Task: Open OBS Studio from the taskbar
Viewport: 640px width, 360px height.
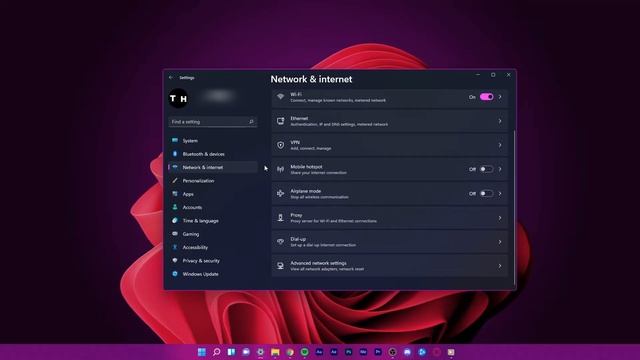Action: coord(393,352)
